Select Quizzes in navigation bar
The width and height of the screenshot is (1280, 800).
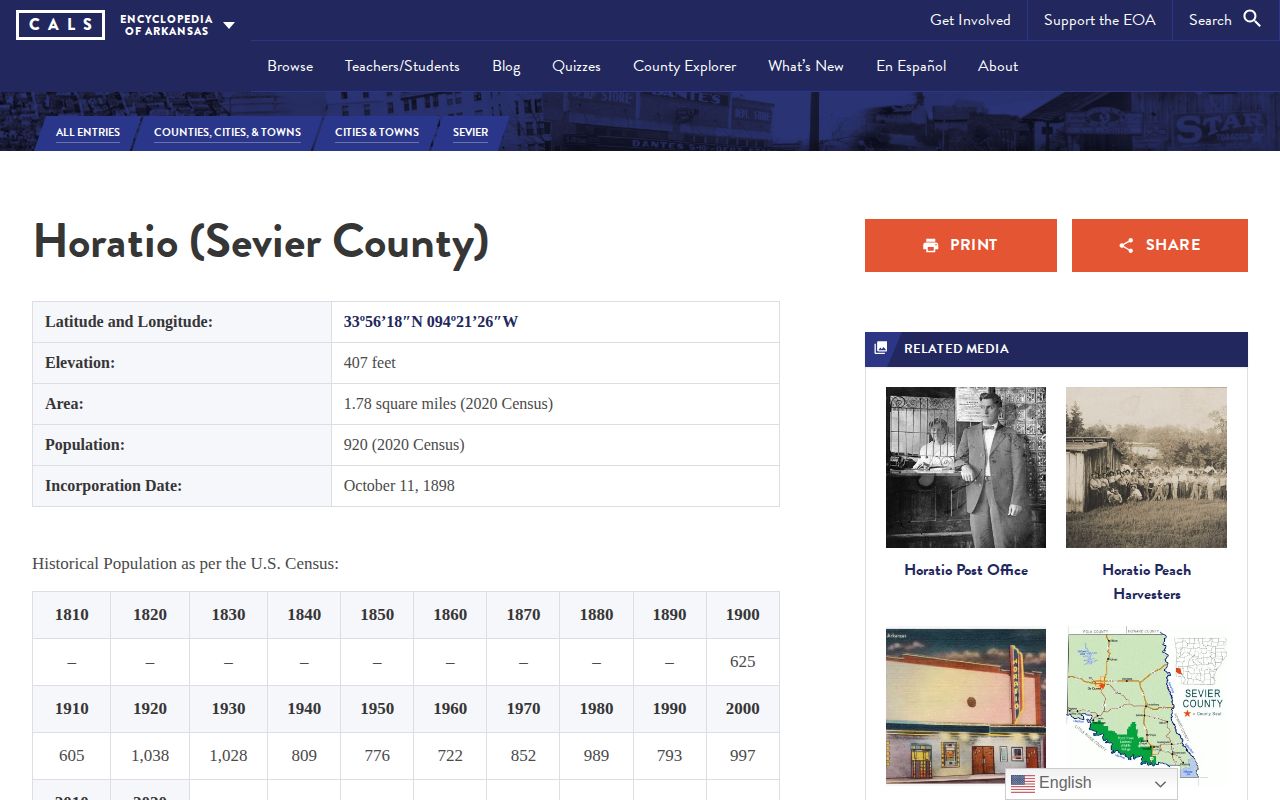tap(576, 66)
